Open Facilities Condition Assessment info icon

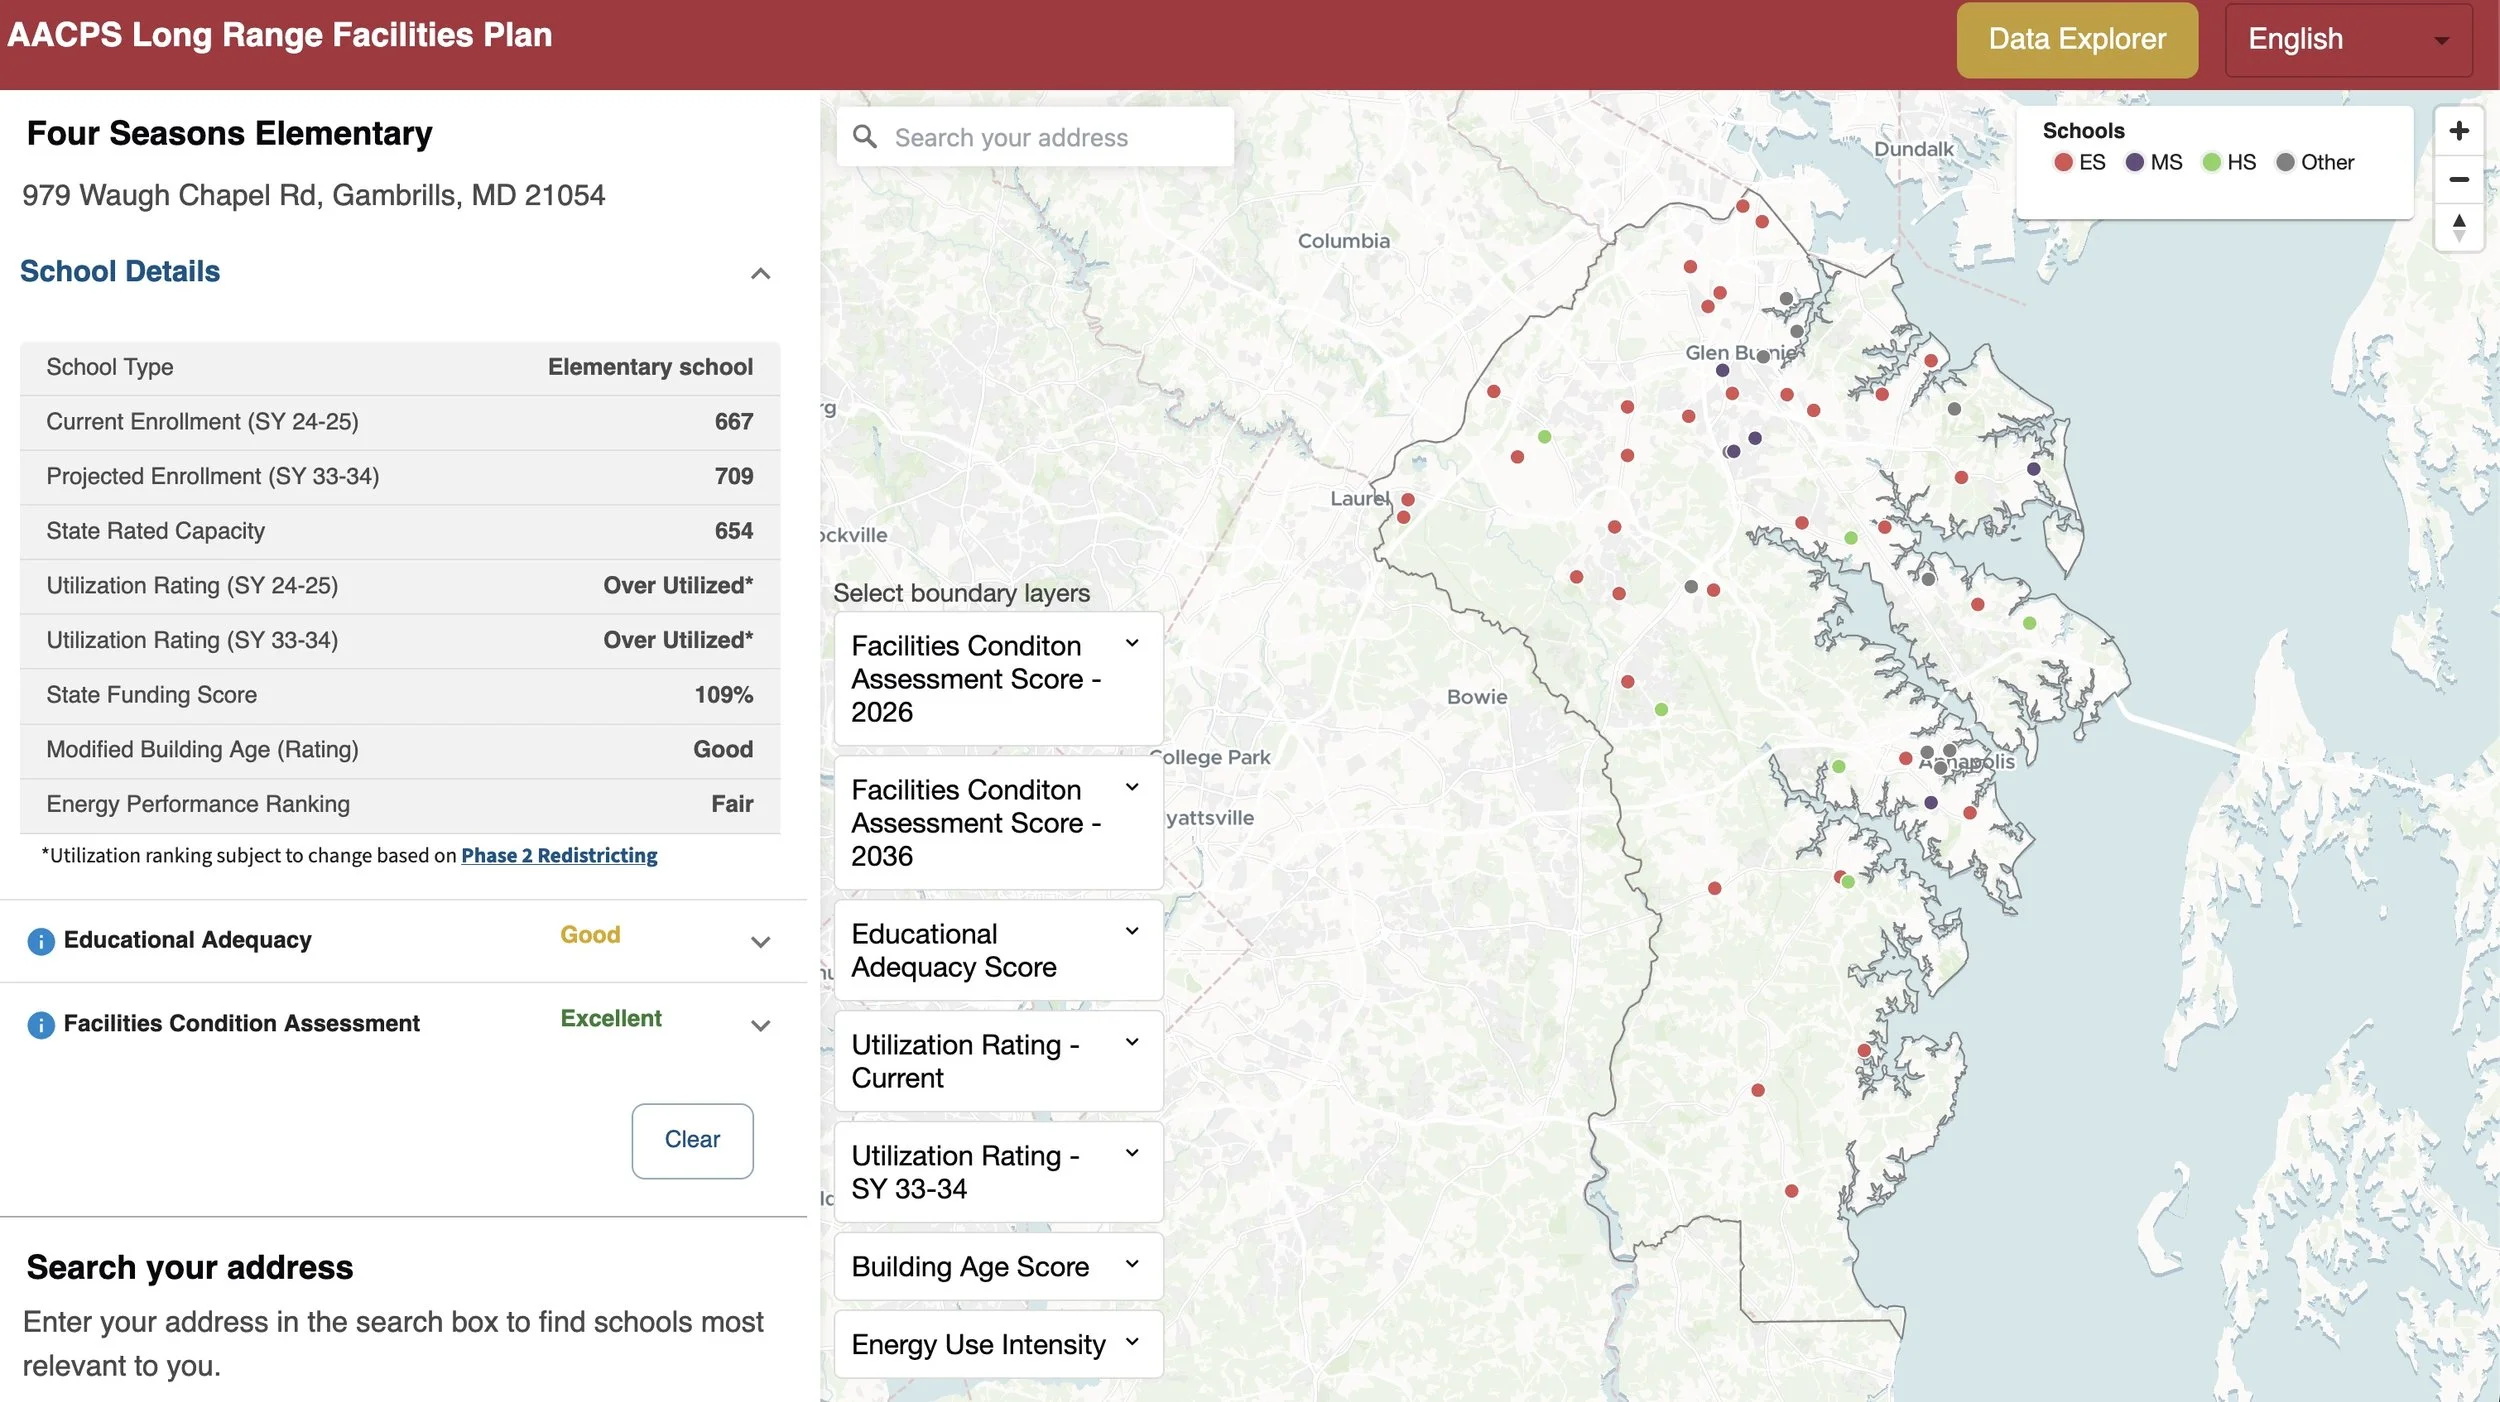[x=41, y=1025]
